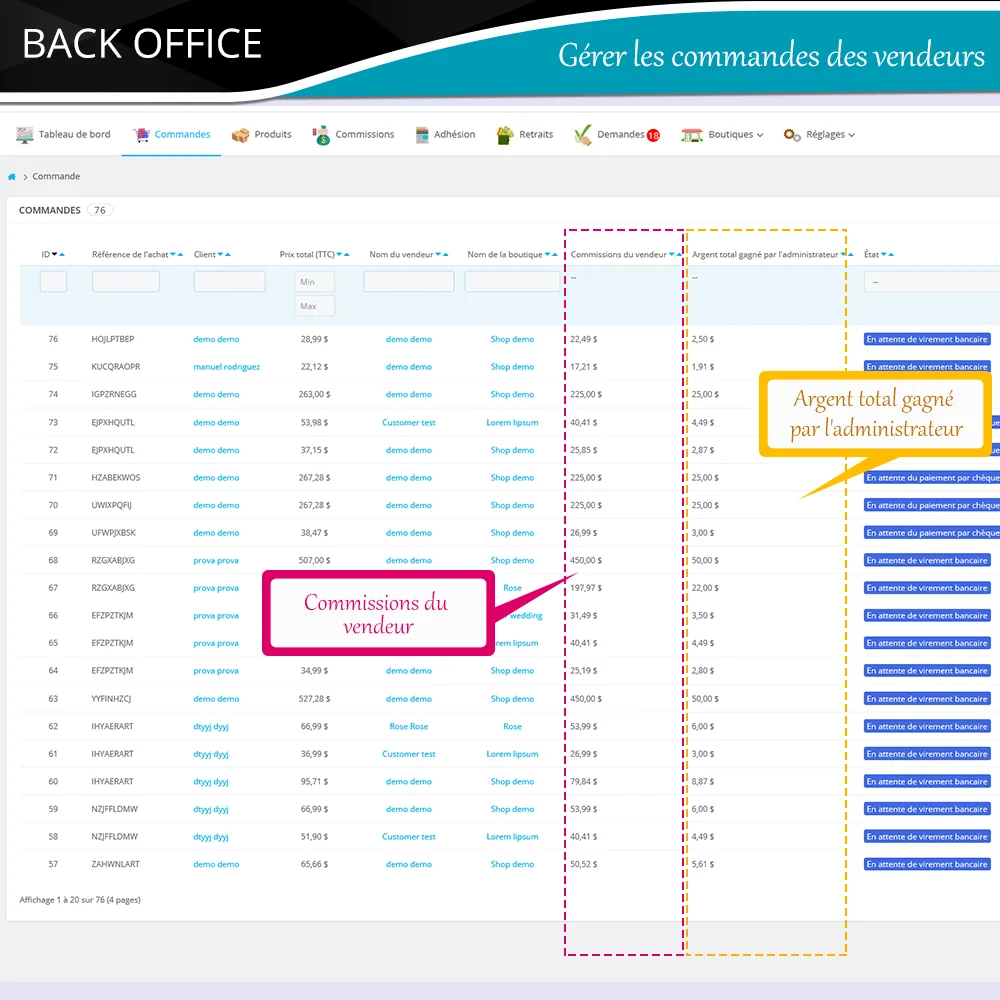1000x1000 pixels.
Task: Open the Demandes tab
Action: click(617, 135)
